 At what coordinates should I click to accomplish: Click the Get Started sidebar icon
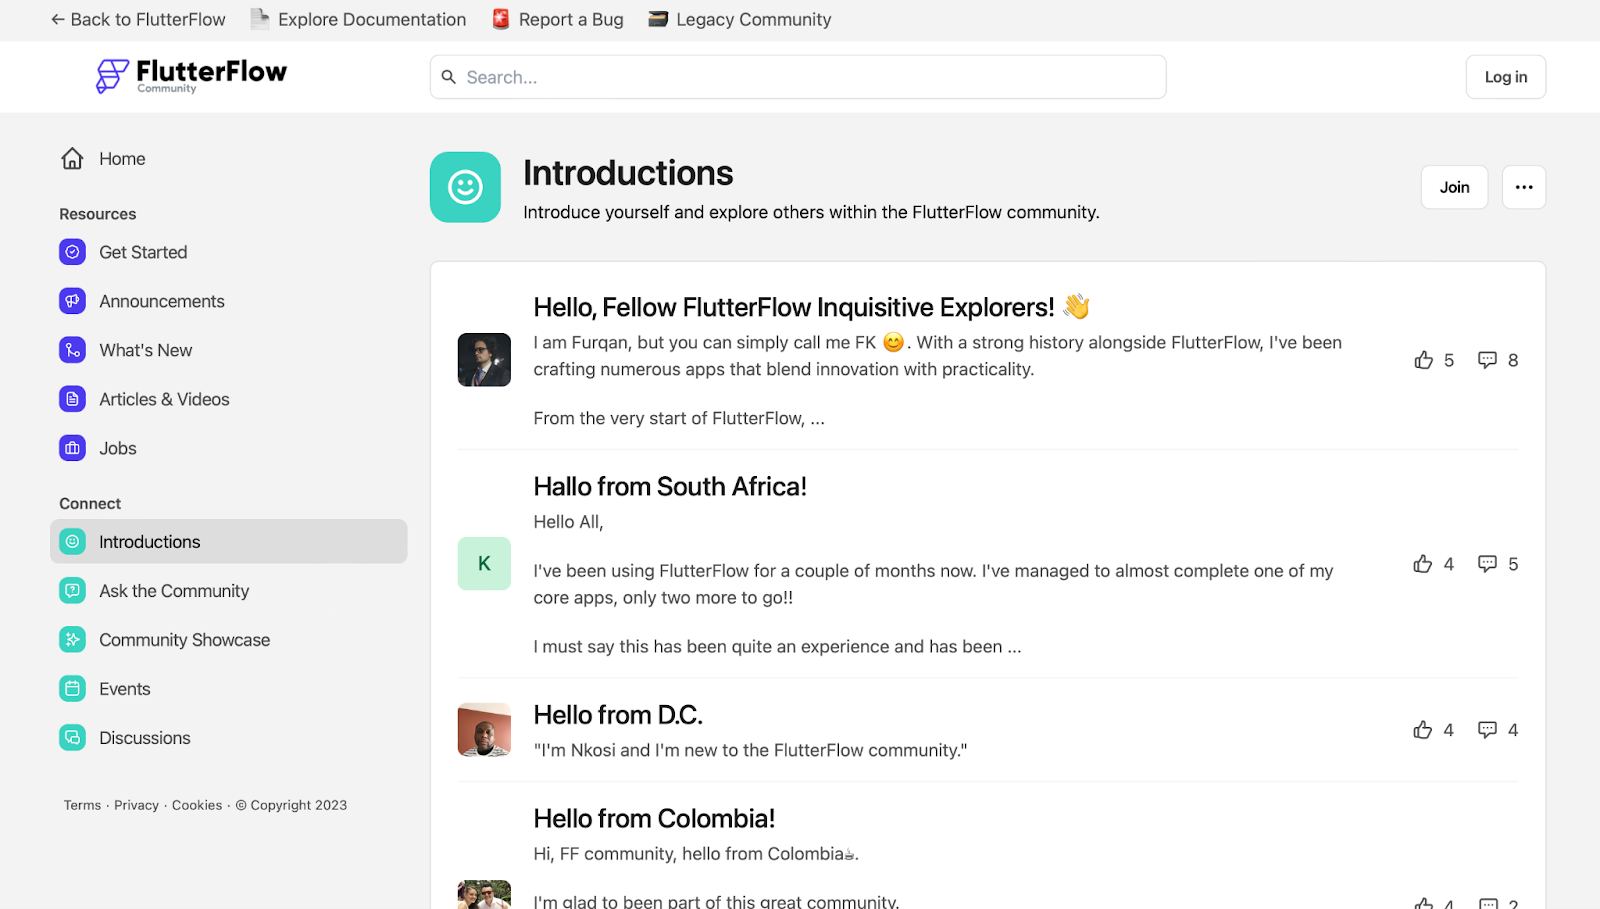point(72,252)
